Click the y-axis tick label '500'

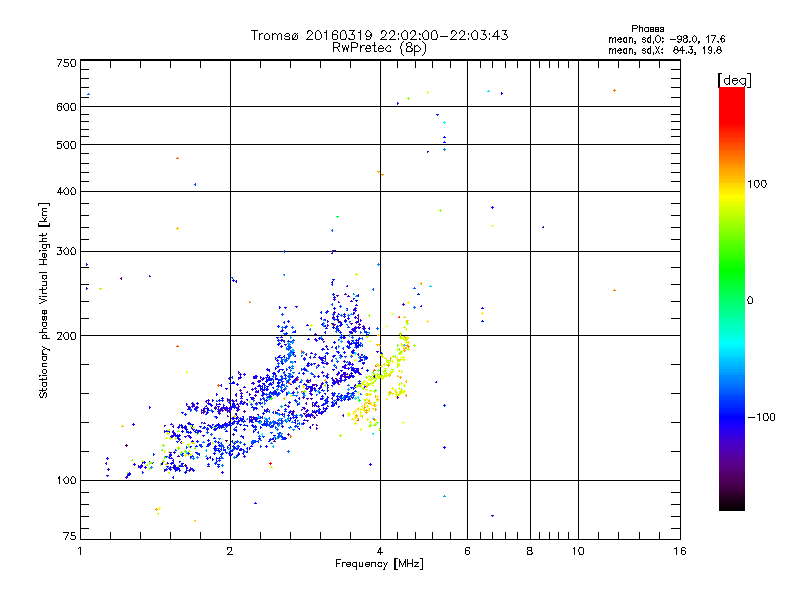[66, 145]
